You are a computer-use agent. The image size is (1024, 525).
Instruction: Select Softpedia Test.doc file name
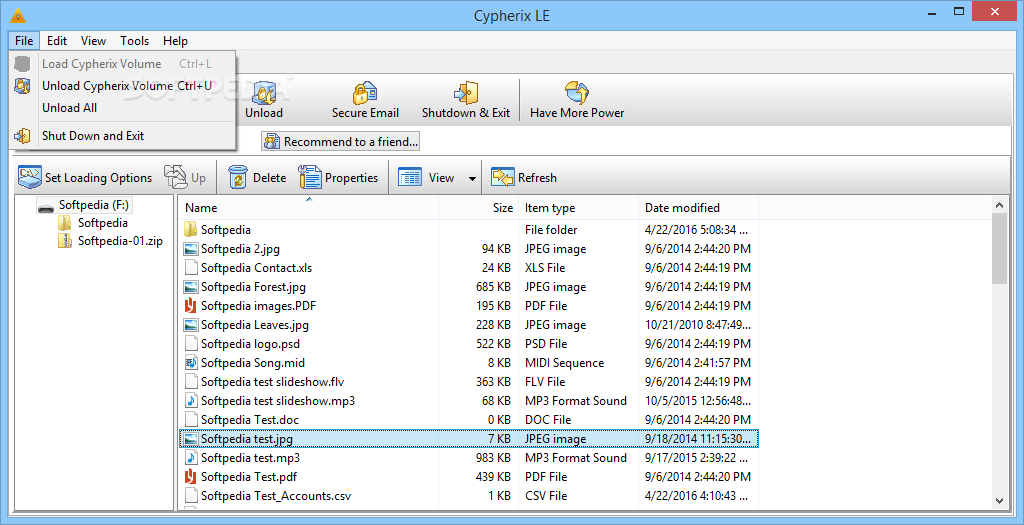[249, 420]
